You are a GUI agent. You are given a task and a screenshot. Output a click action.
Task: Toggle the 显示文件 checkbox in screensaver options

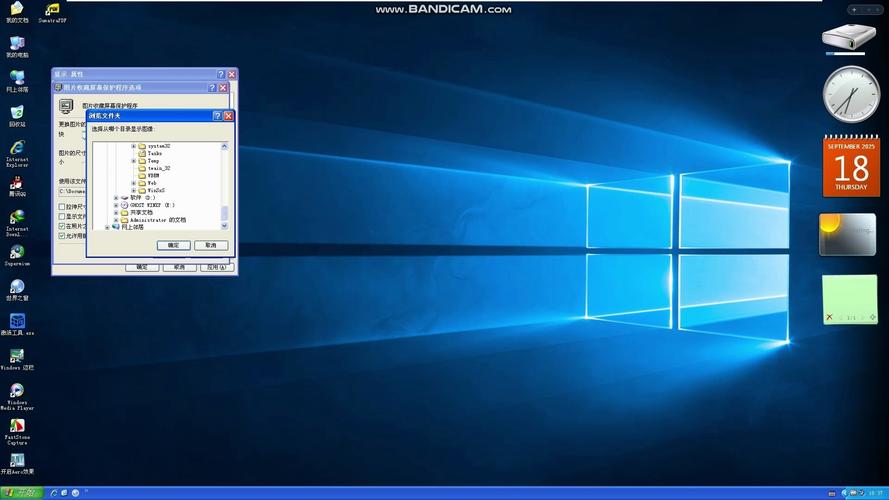click(62, 217)
